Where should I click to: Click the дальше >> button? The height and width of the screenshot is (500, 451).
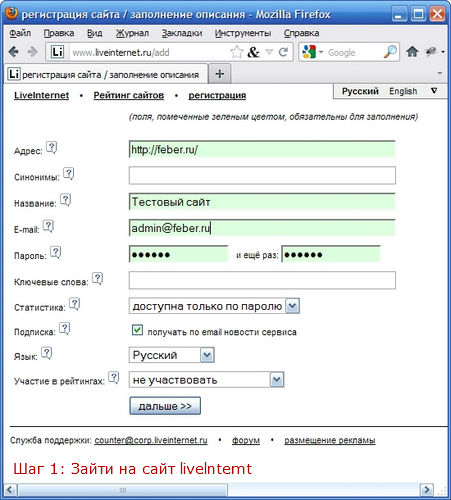tap(165, 406)
